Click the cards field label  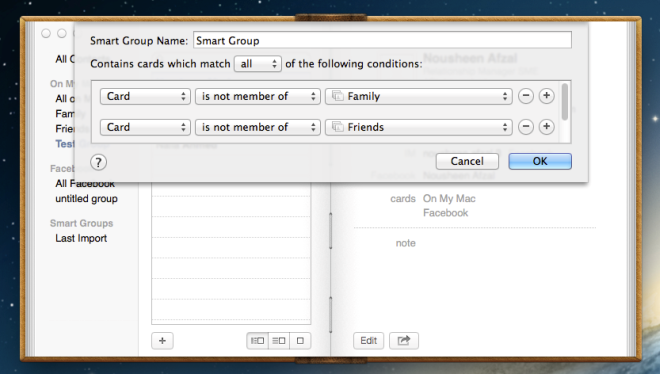pyautogui.click(x=403, y=199)
